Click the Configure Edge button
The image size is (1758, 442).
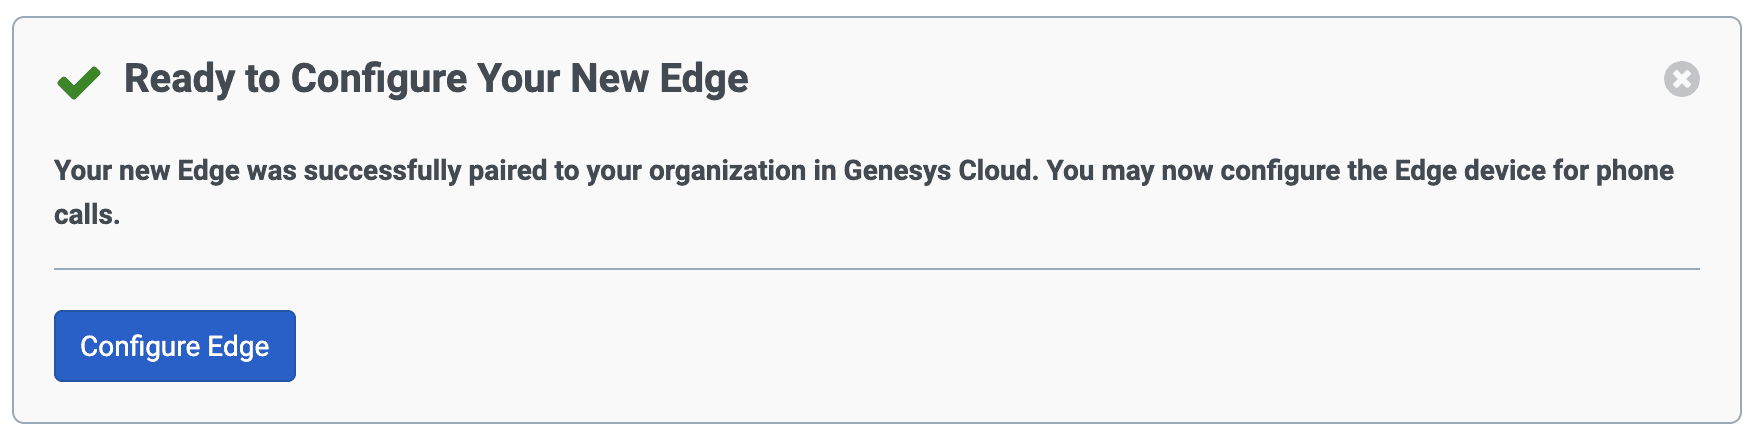(174, 346)
